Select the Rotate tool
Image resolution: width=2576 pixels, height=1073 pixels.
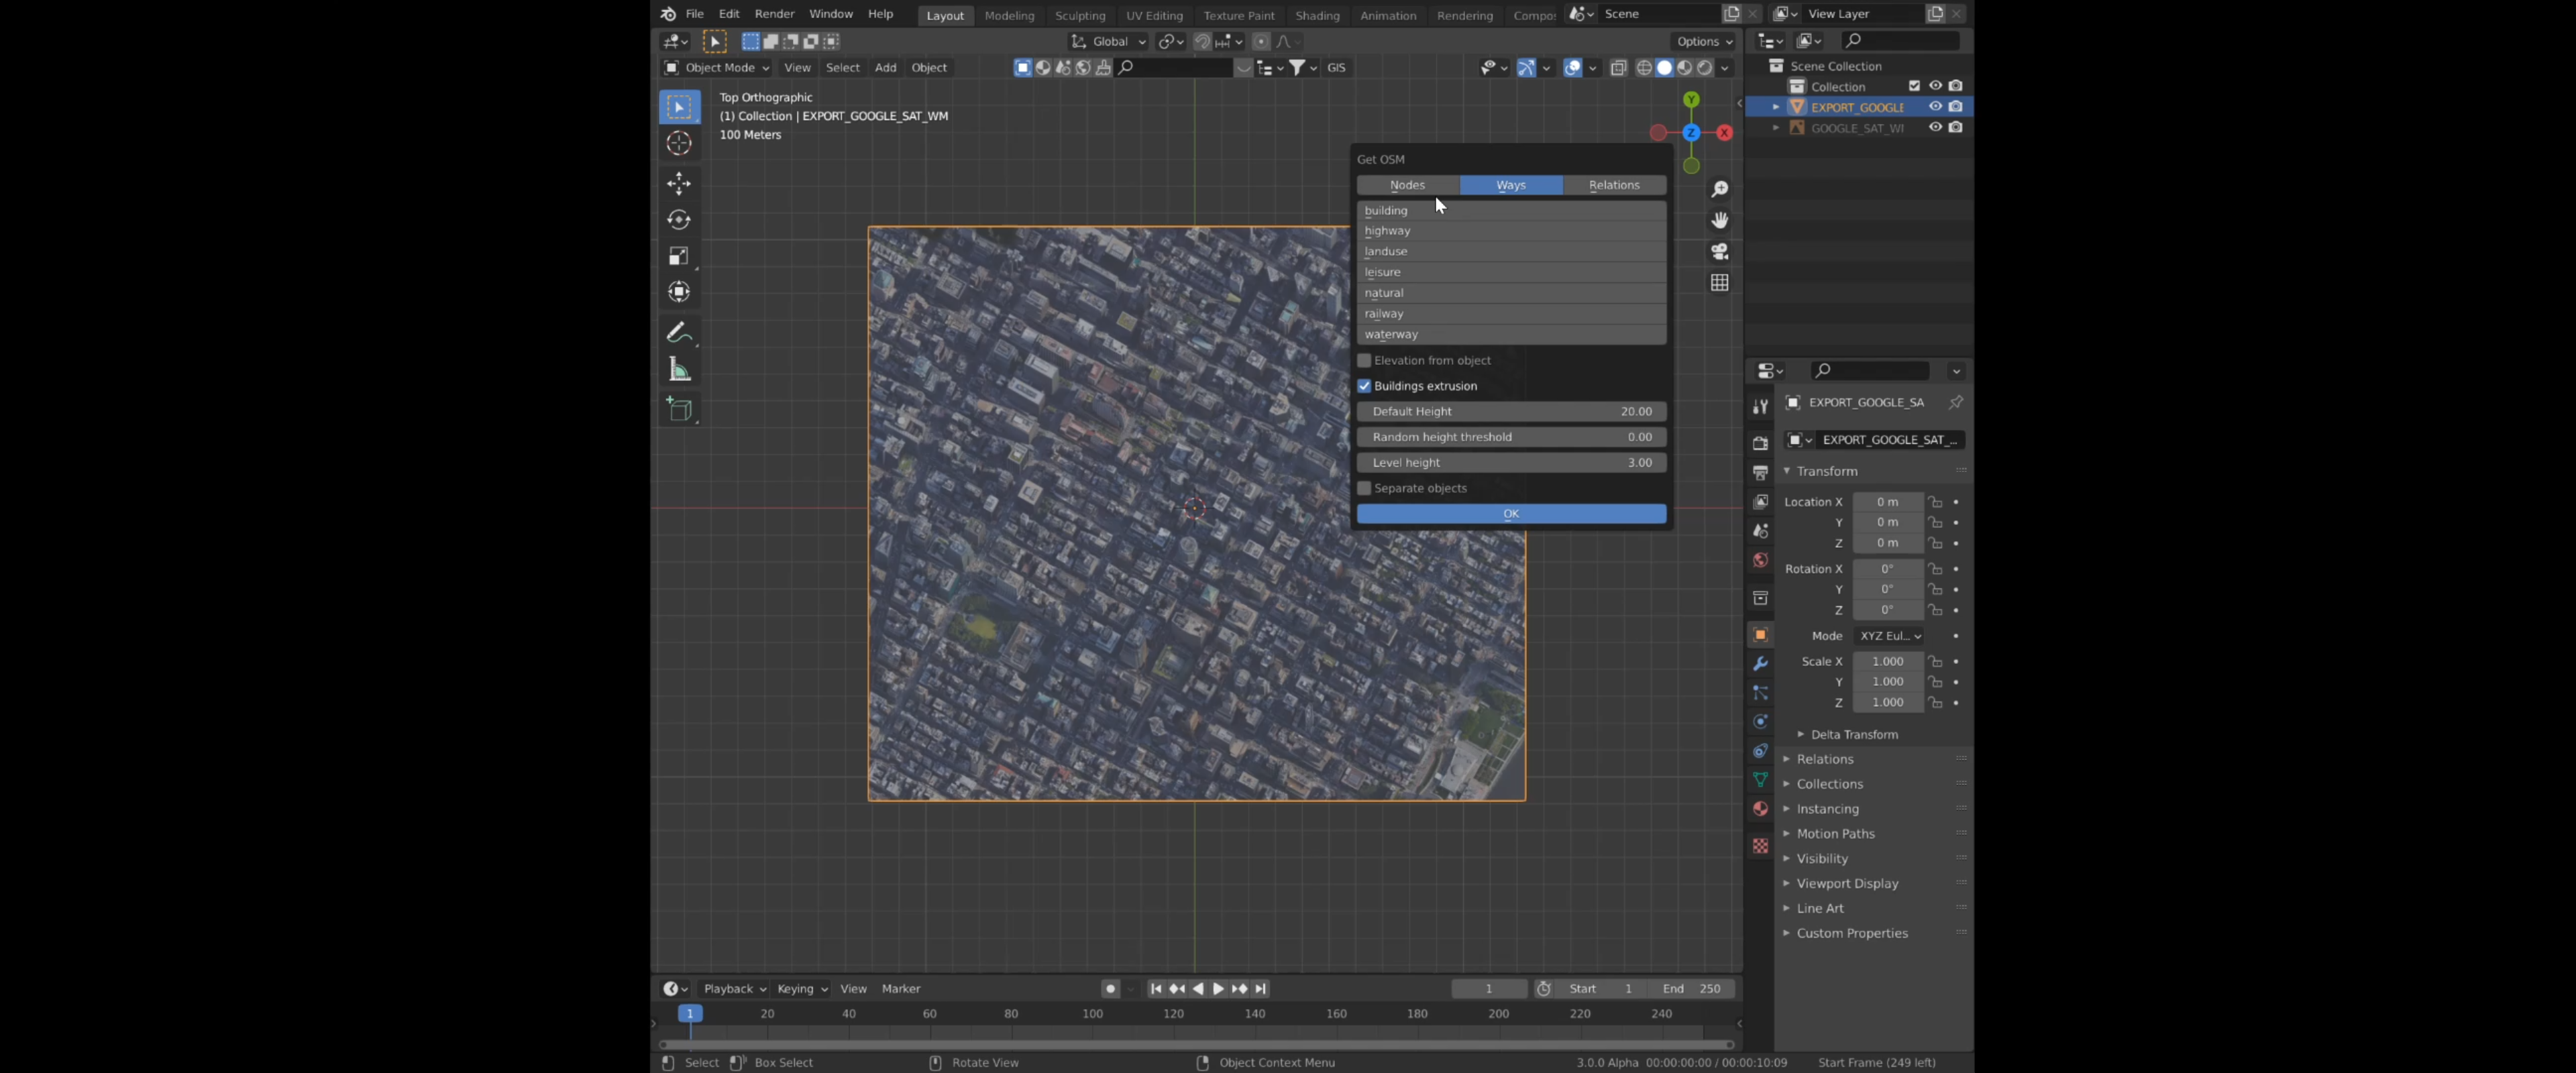[x=679, y=220]
